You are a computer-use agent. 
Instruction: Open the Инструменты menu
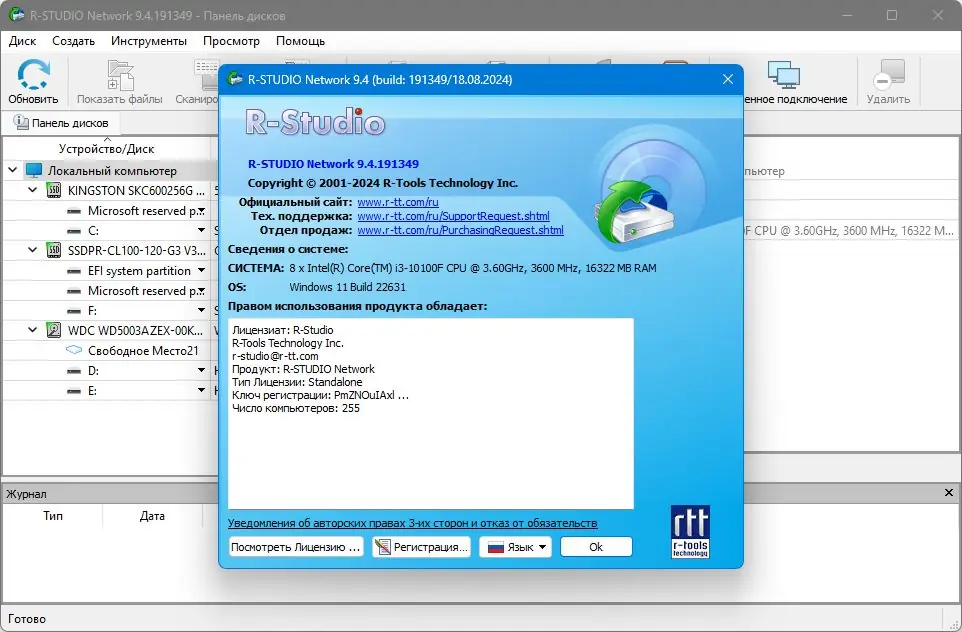tap(149, 41)
